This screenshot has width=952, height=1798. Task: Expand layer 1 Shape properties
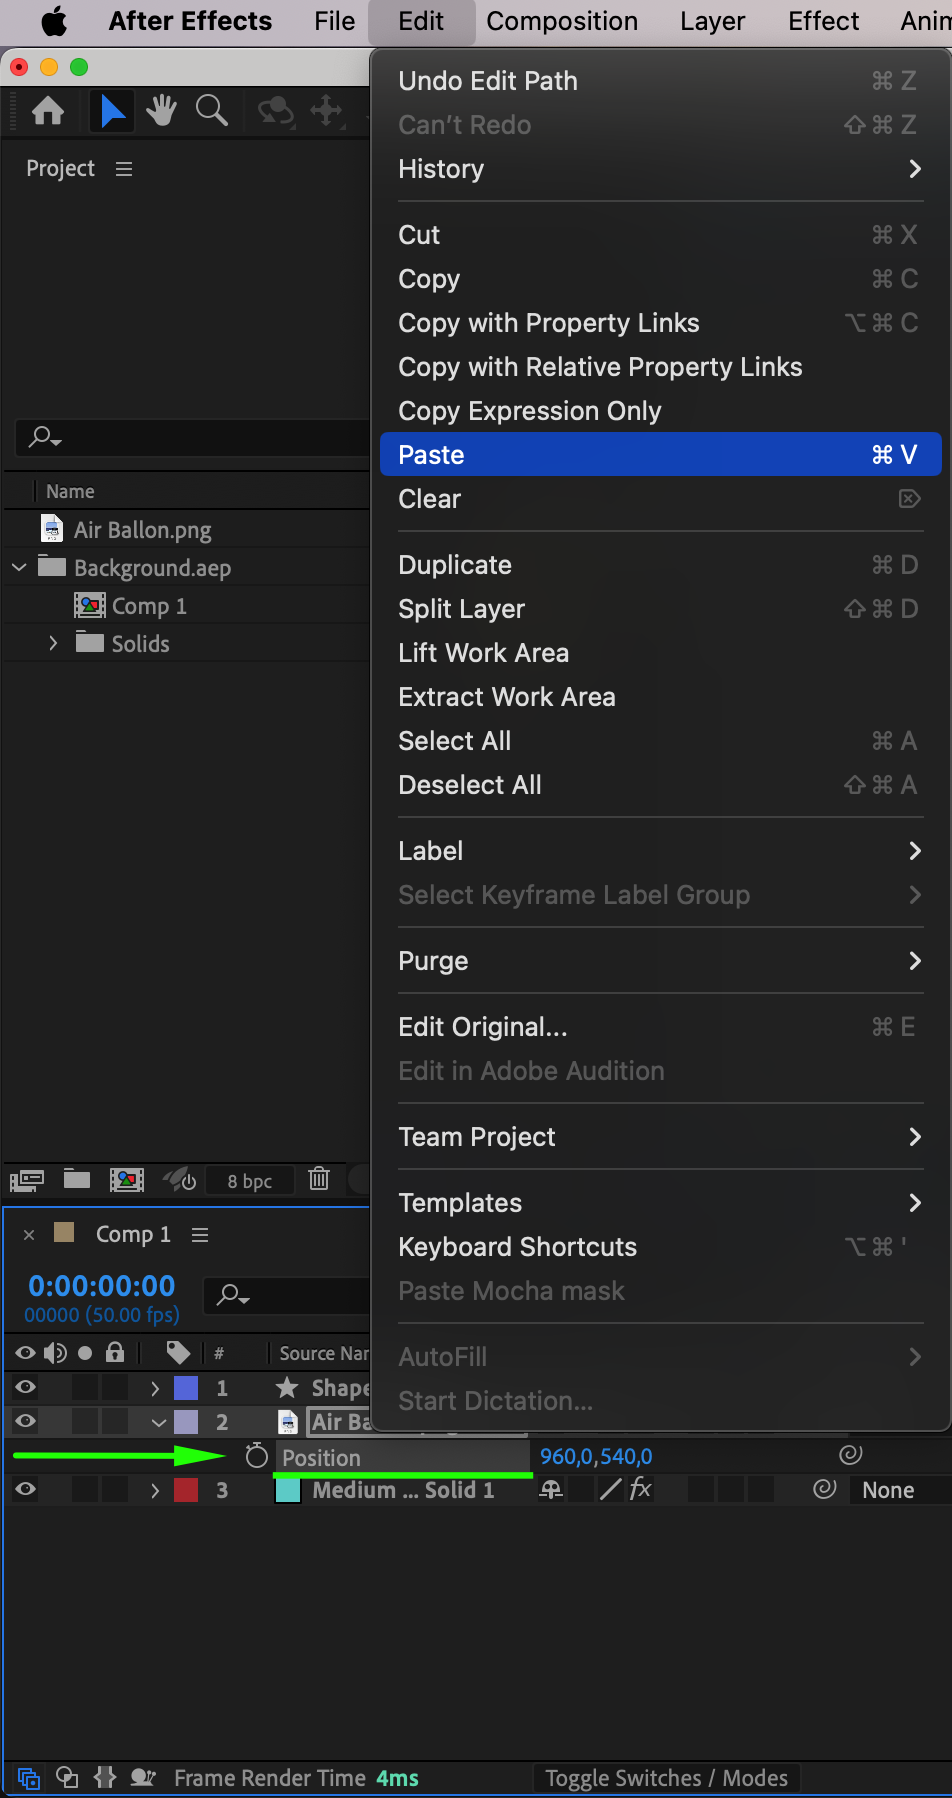click(x=154, y=1388)
